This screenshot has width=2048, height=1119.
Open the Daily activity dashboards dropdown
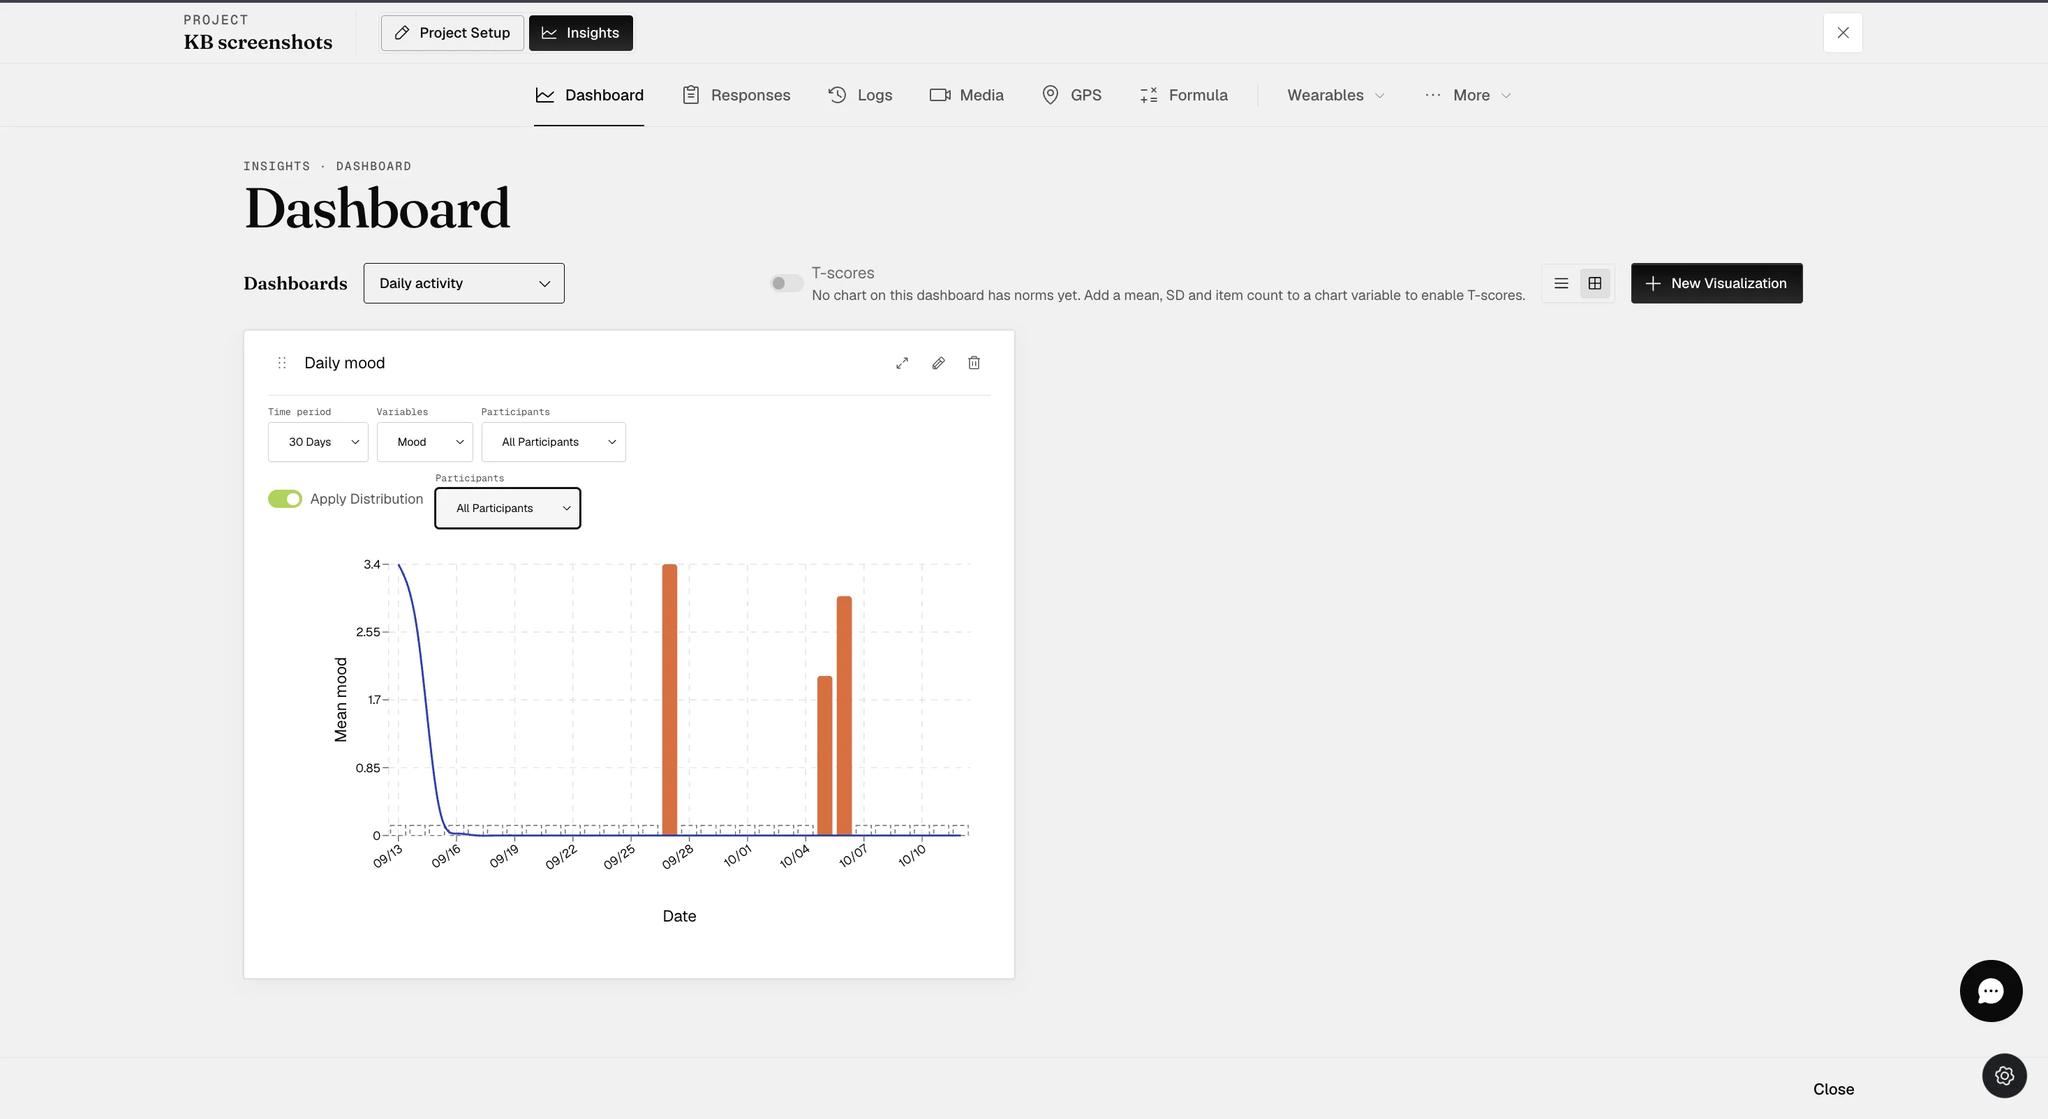pos(464,284)
